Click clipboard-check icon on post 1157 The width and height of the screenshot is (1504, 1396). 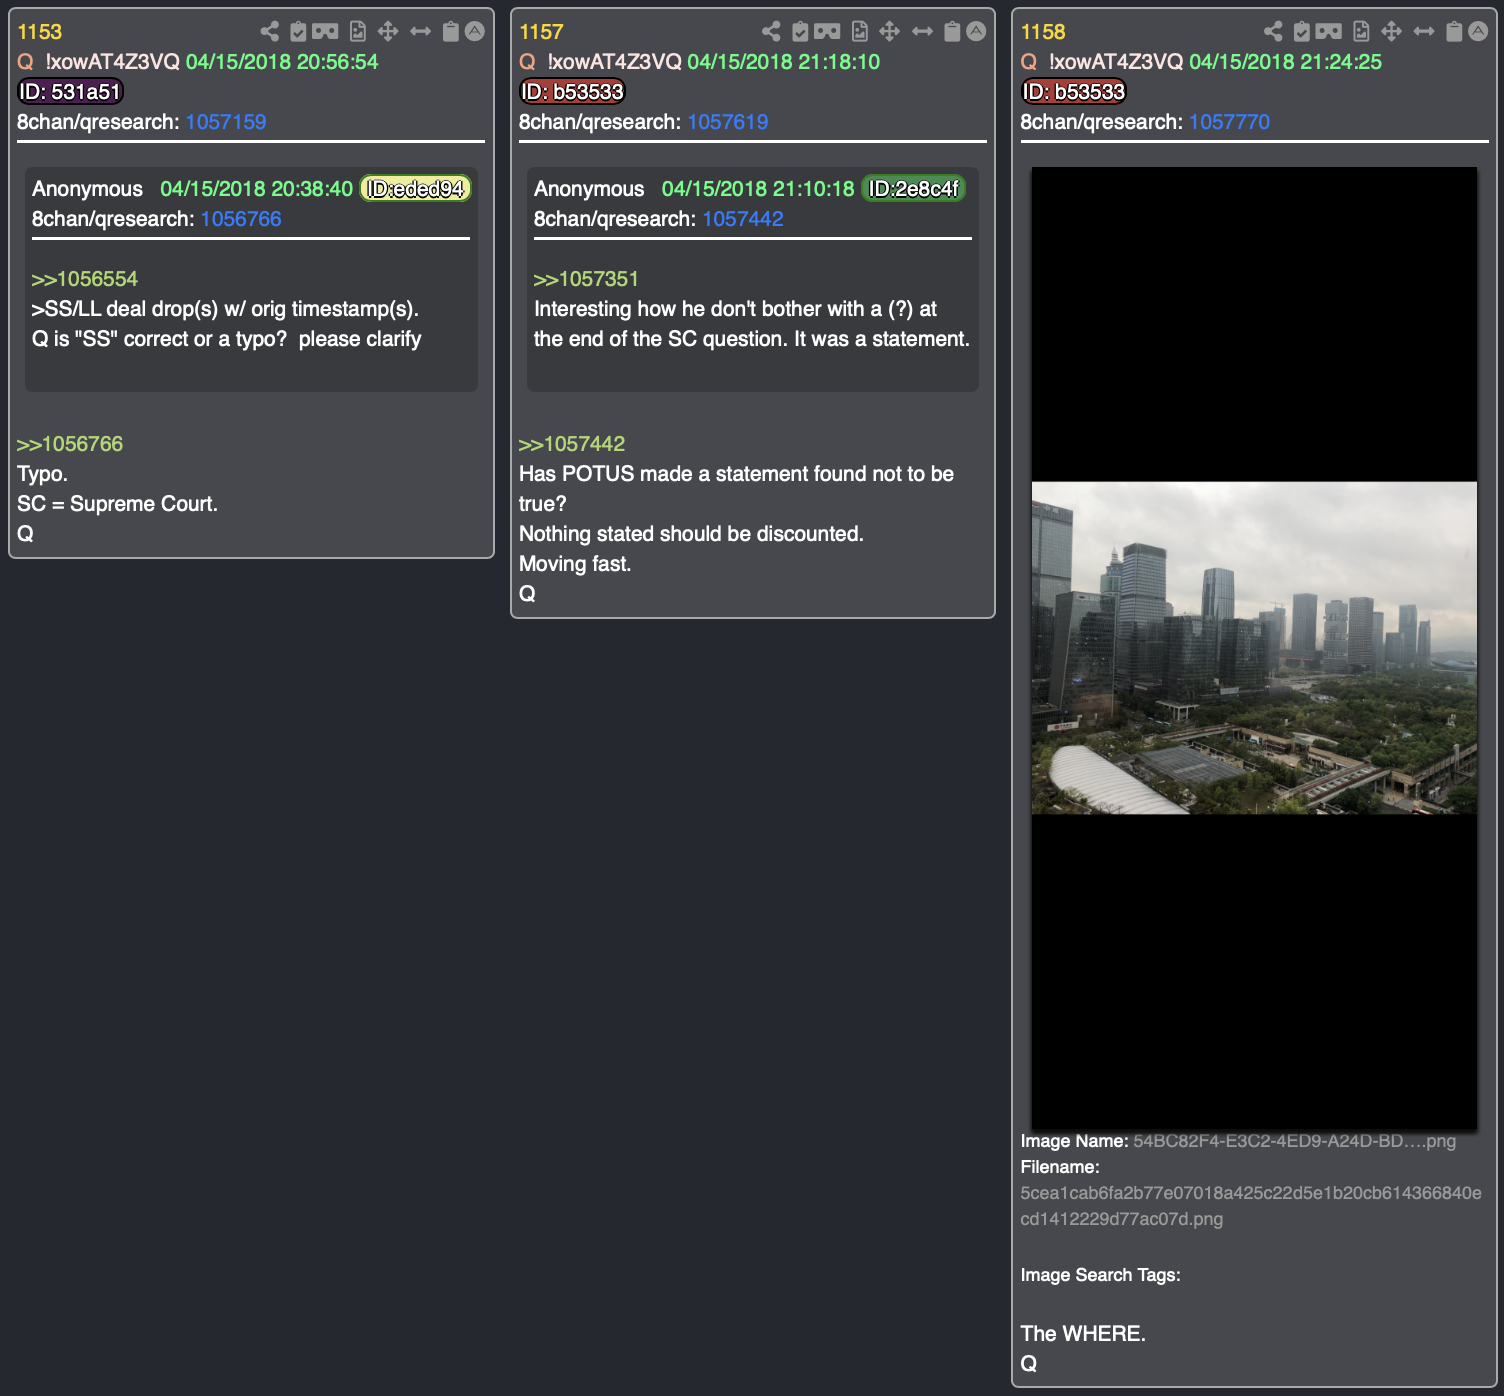pyautogui.click(x=800, y=32)
